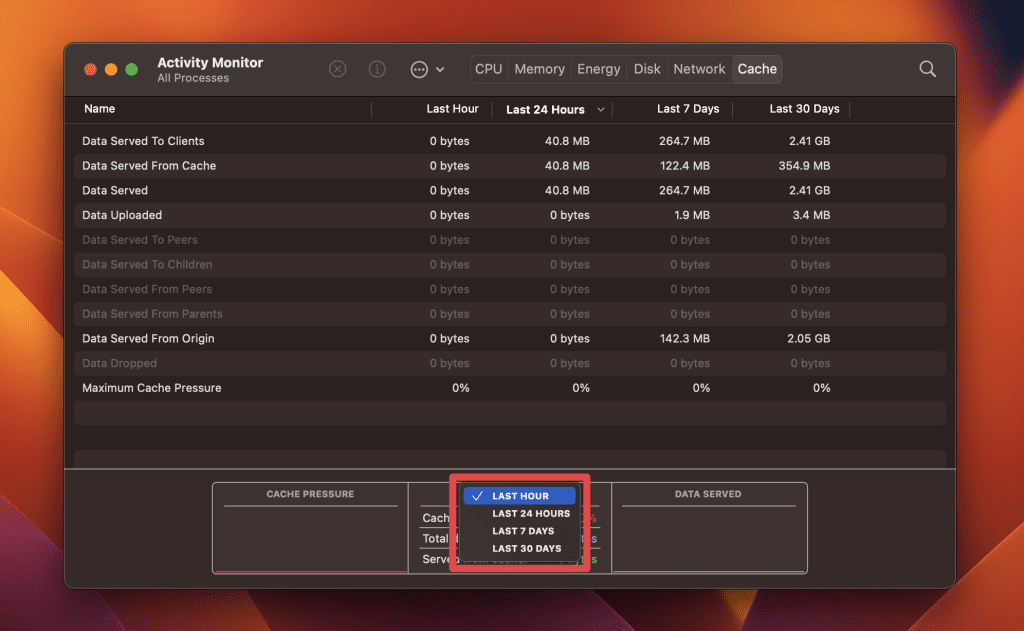
Task: Select the Data Served From Cache row
Action: coord(509,166)
